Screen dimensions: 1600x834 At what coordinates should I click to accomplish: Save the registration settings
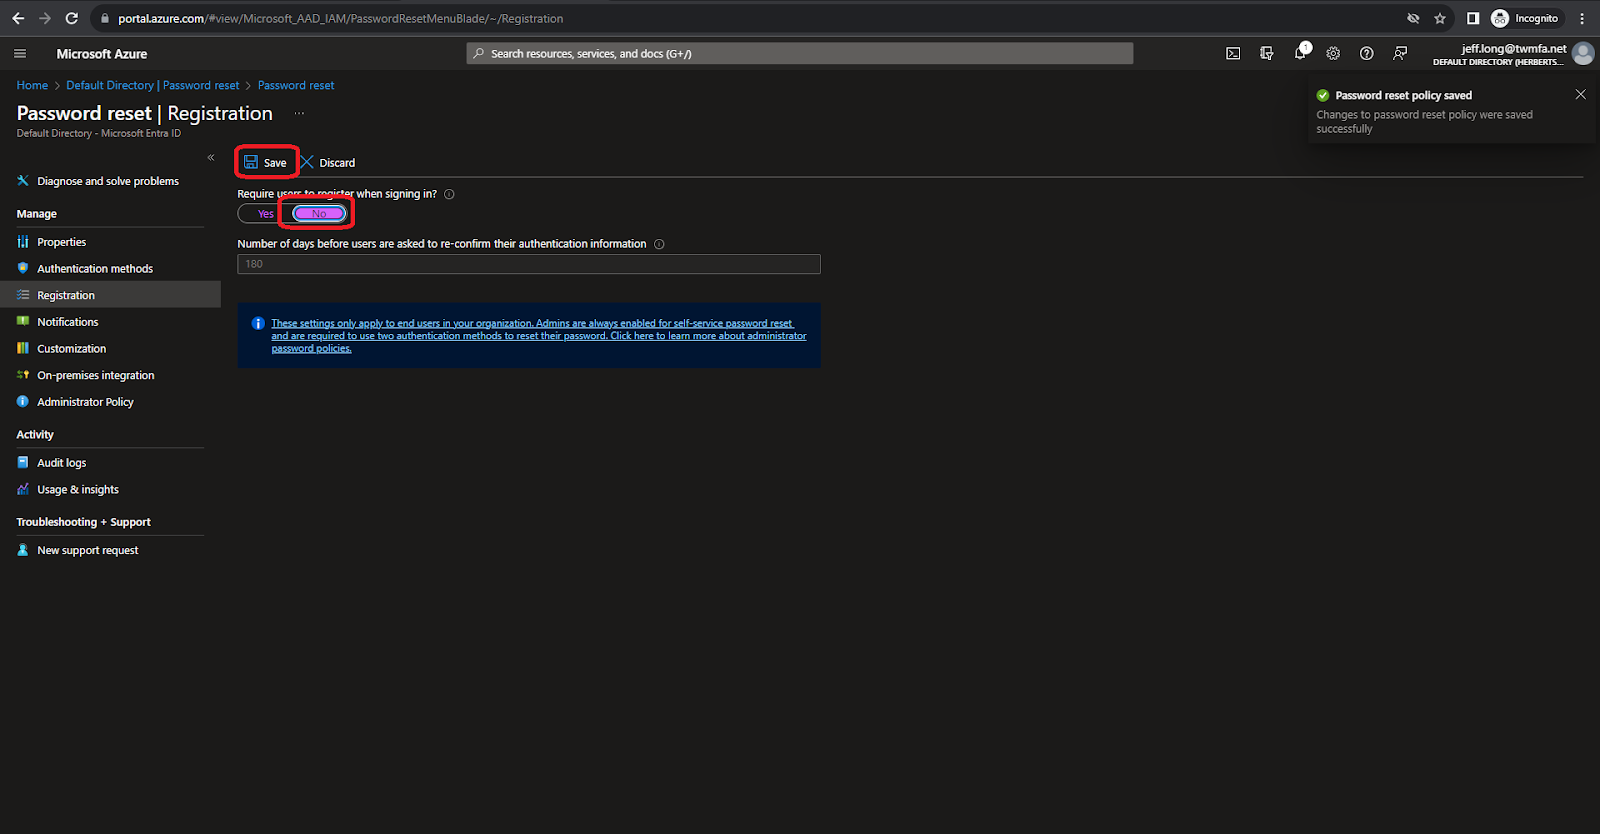tap(266, 162)
